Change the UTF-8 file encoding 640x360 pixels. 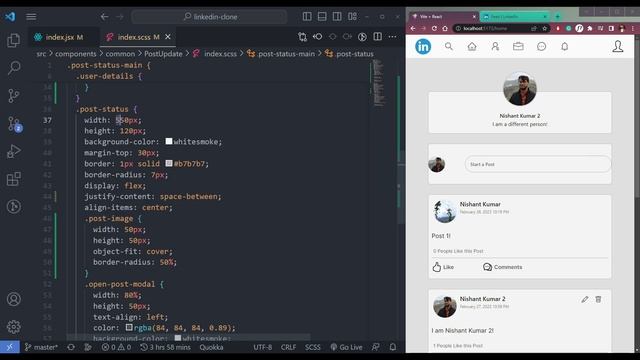[262, 347]
